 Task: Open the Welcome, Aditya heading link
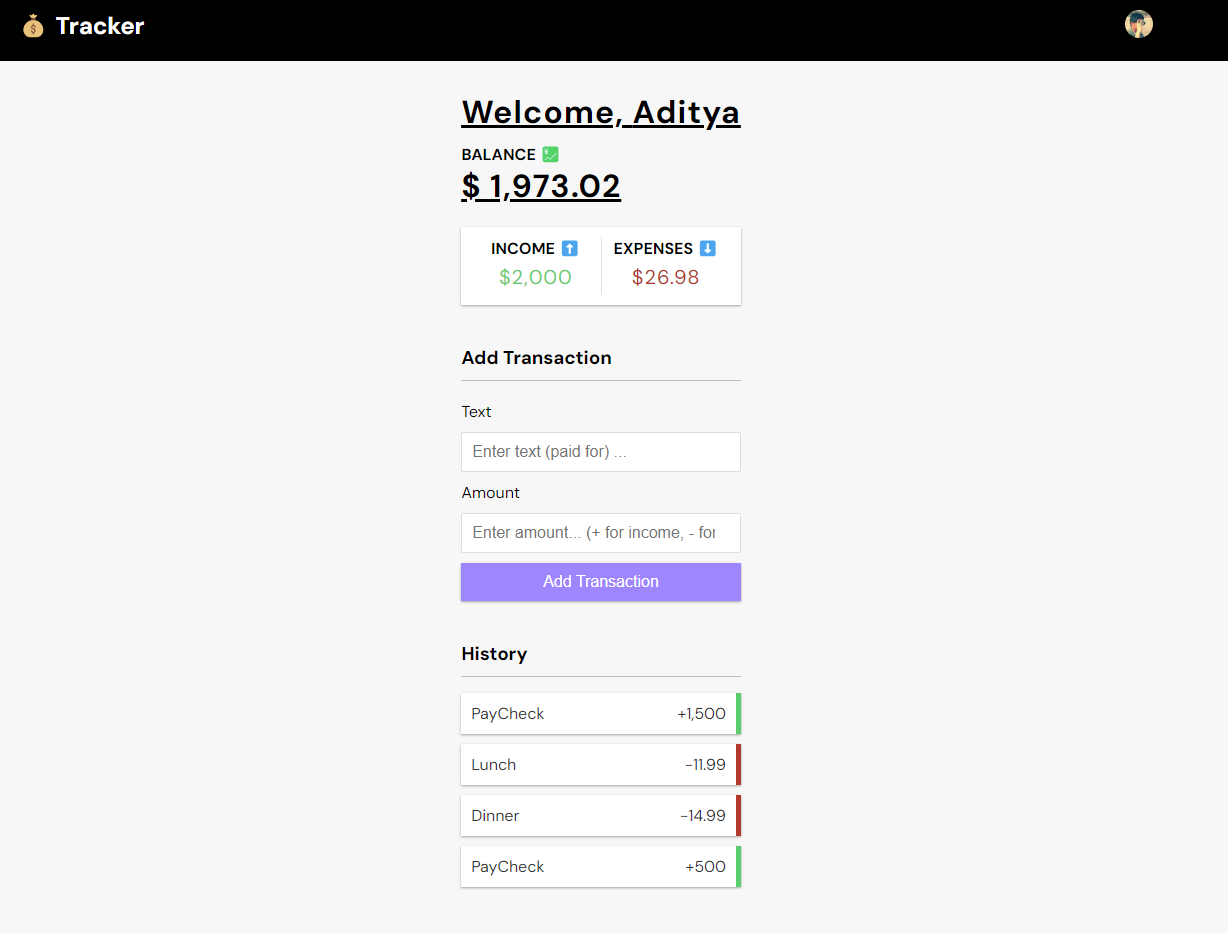pyautogui.click(x=600, y=112)
